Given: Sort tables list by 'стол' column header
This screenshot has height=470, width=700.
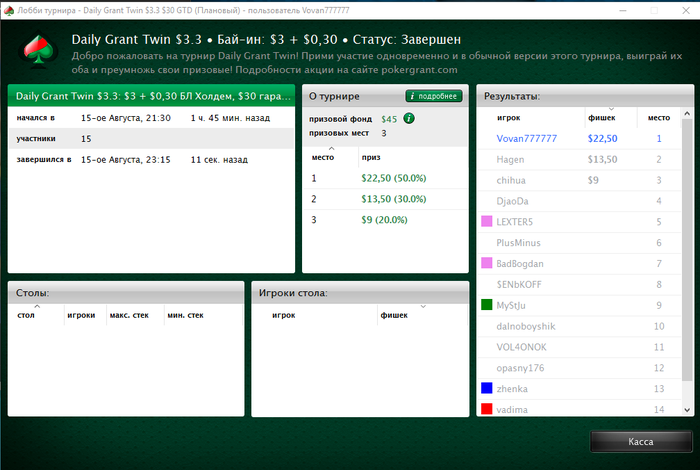Looking at the screenshot, I should 26,315.
